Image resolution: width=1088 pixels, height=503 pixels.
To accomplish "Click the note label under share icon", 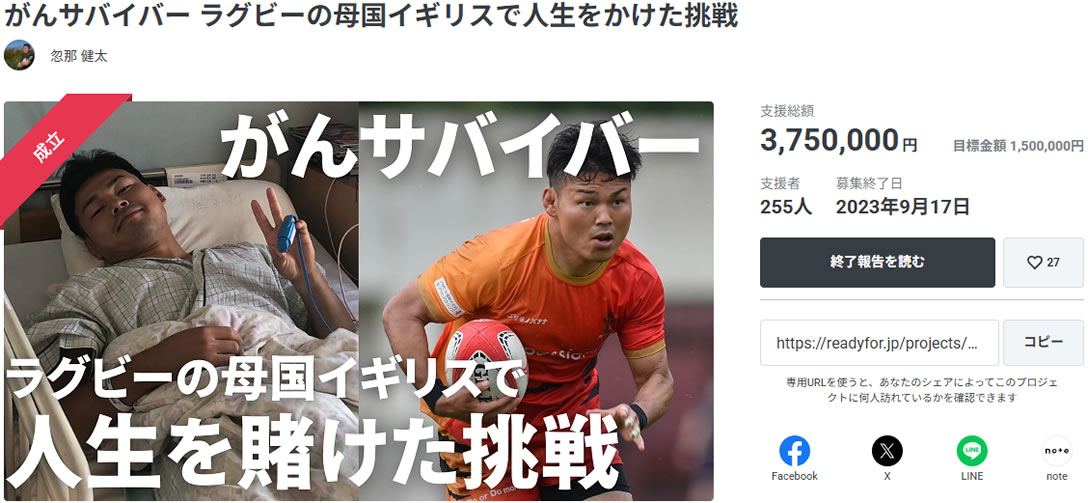I will pos(1057,477).
